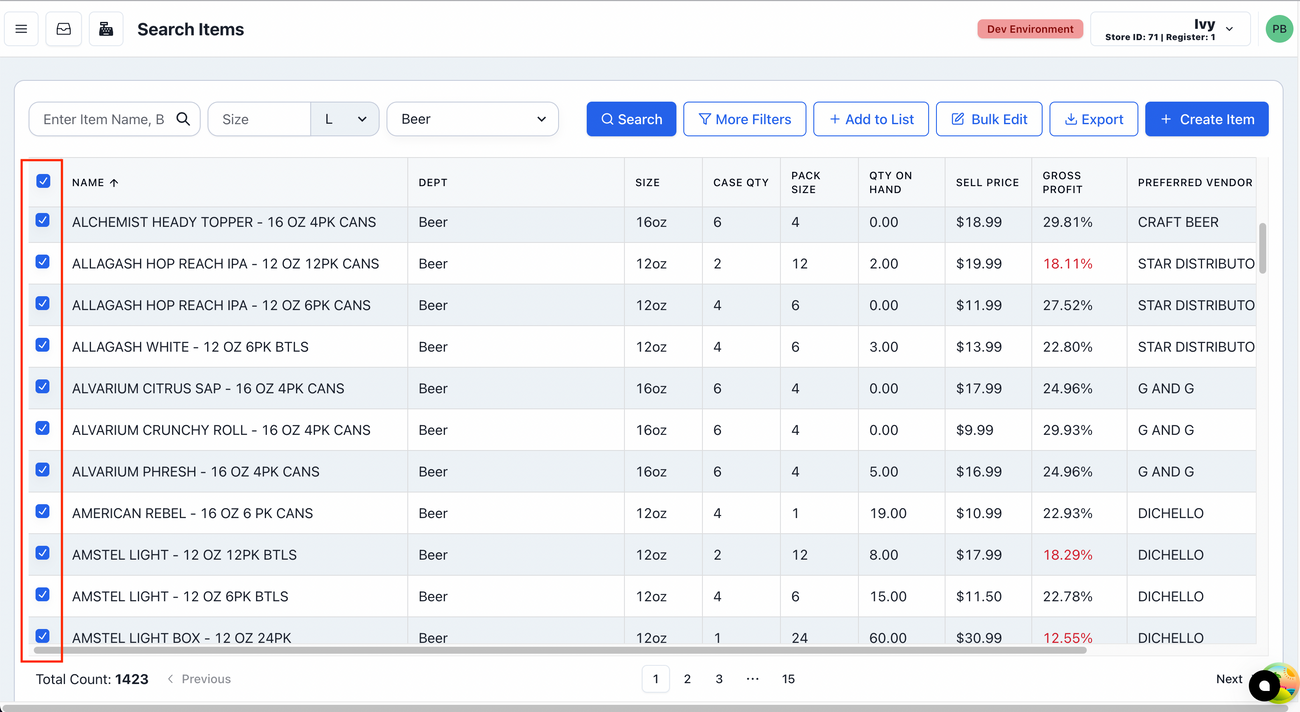
Task: Open the inbox mail icon
Action: pos(64,29)
